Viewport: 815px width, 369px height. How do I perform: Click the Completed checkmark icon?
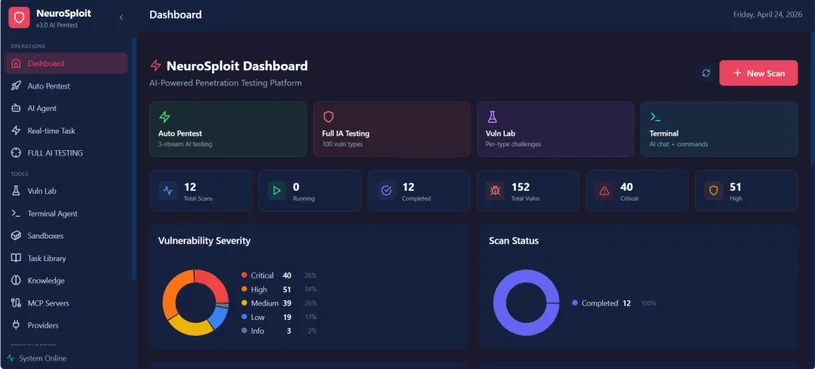click(386, 191)
